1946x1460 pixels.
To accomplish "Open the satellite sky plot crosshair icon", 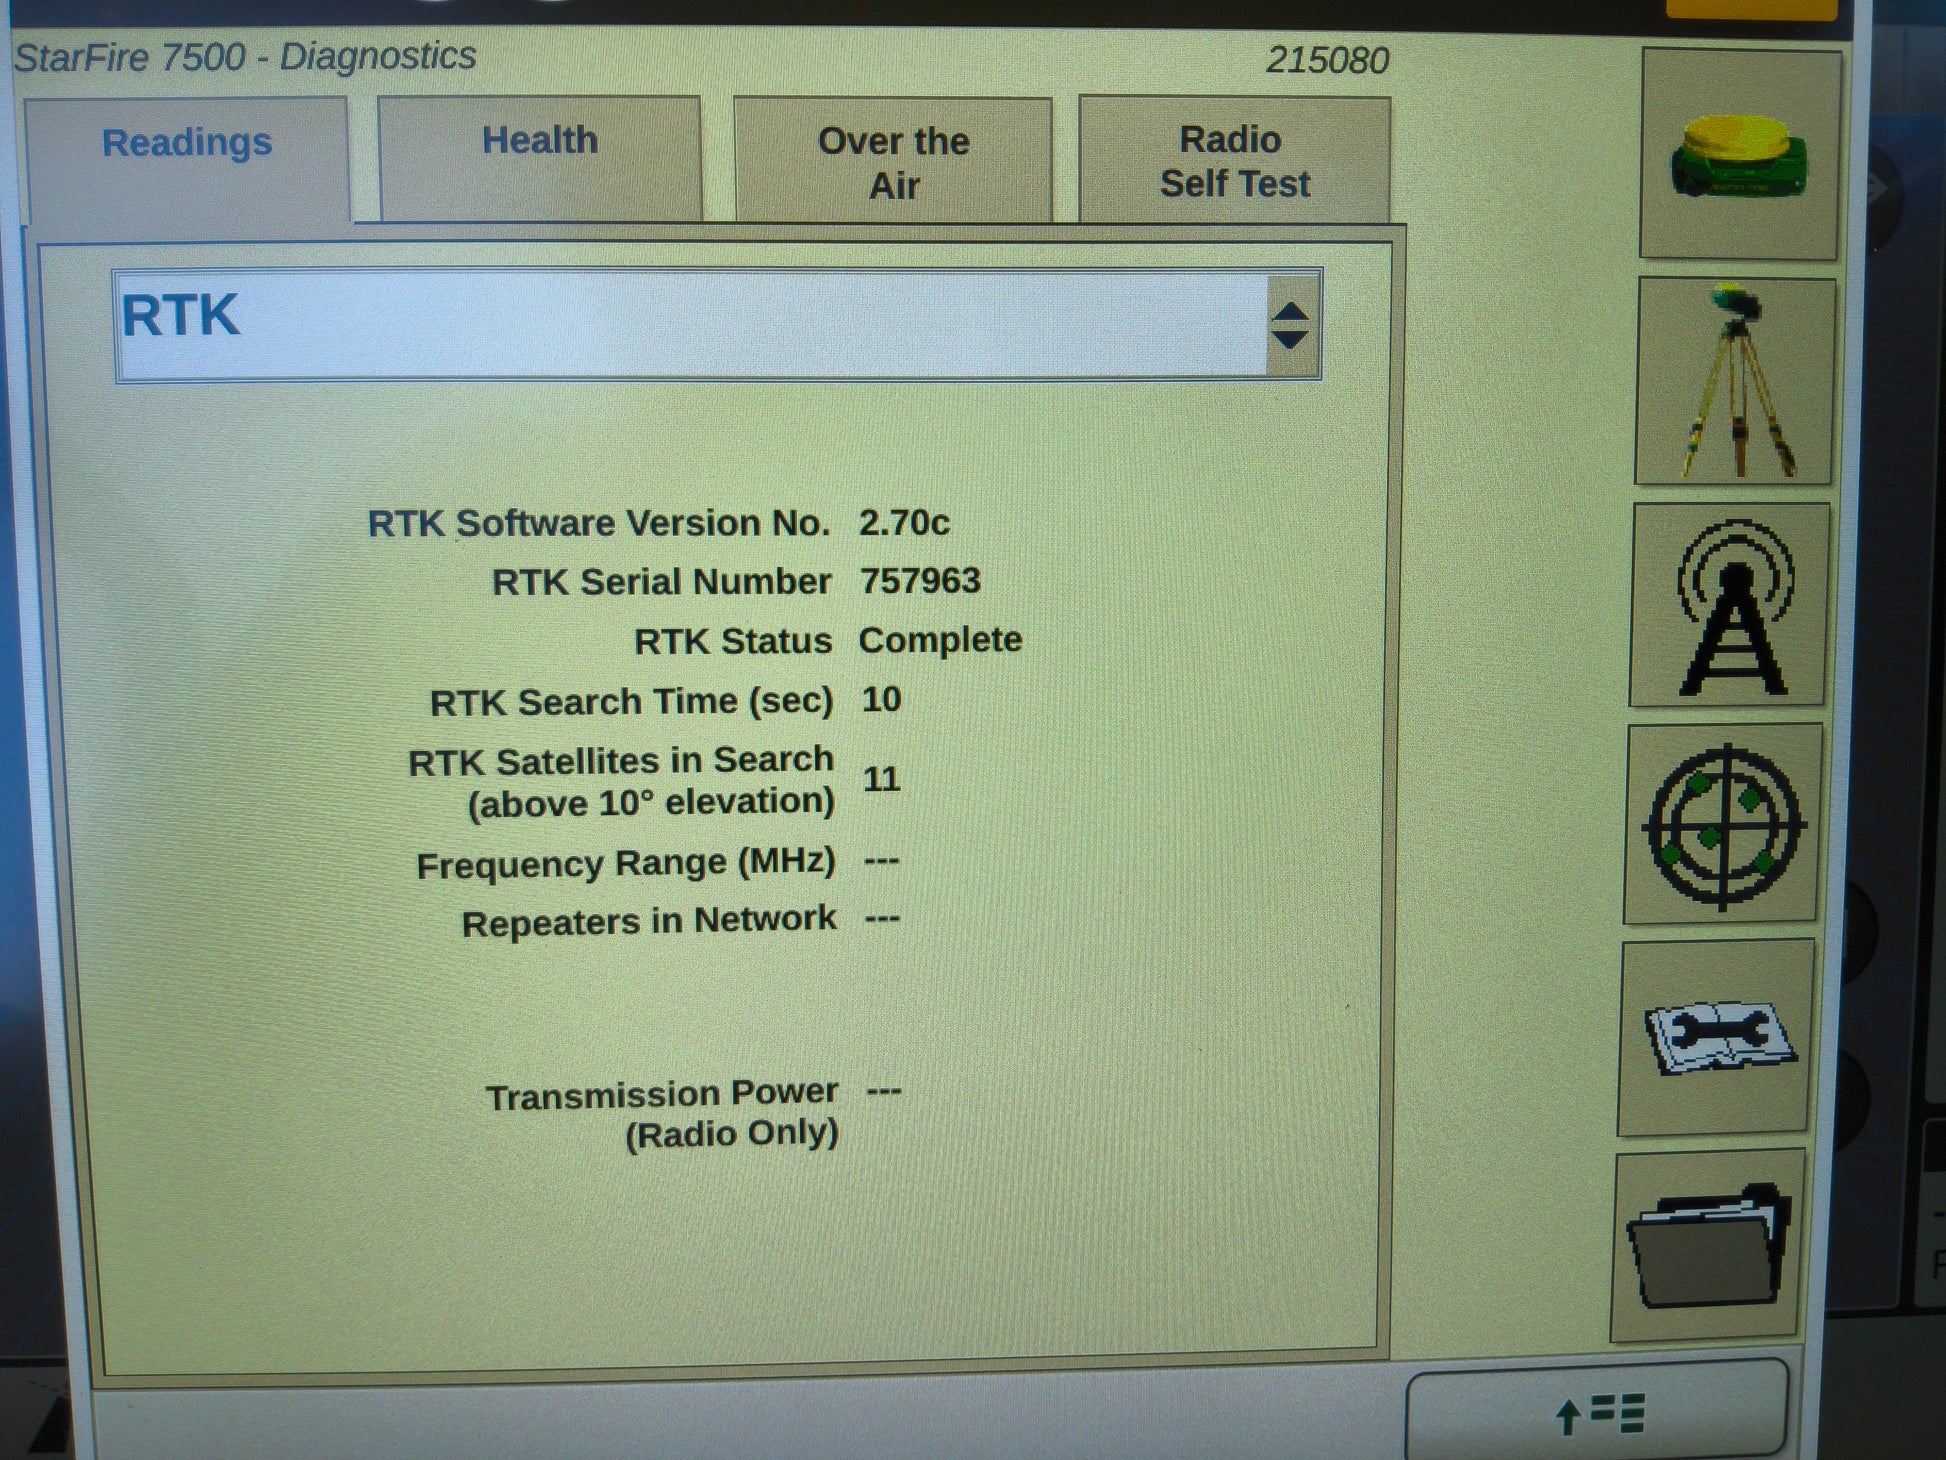I will 1722,824.
